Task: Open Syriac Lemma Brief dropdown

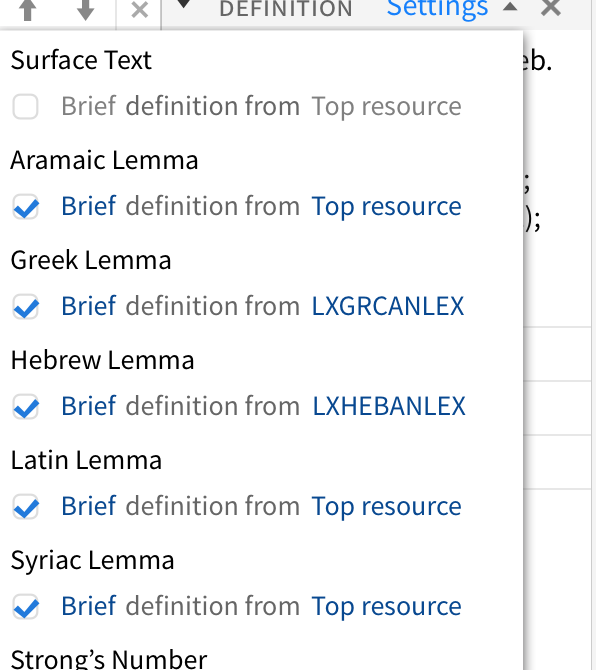Action: point(89,606)
